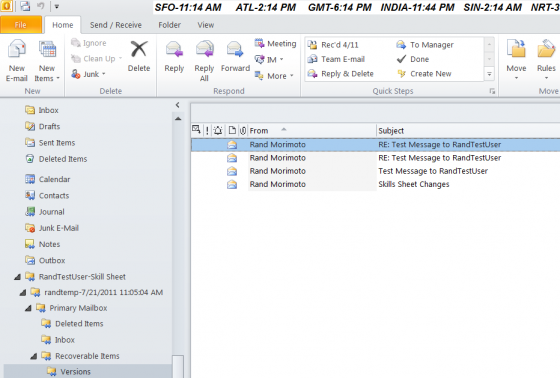Screen dimensions: 560x378
Task: Select Inbox under Primary Mailbox
Action: 58,340
